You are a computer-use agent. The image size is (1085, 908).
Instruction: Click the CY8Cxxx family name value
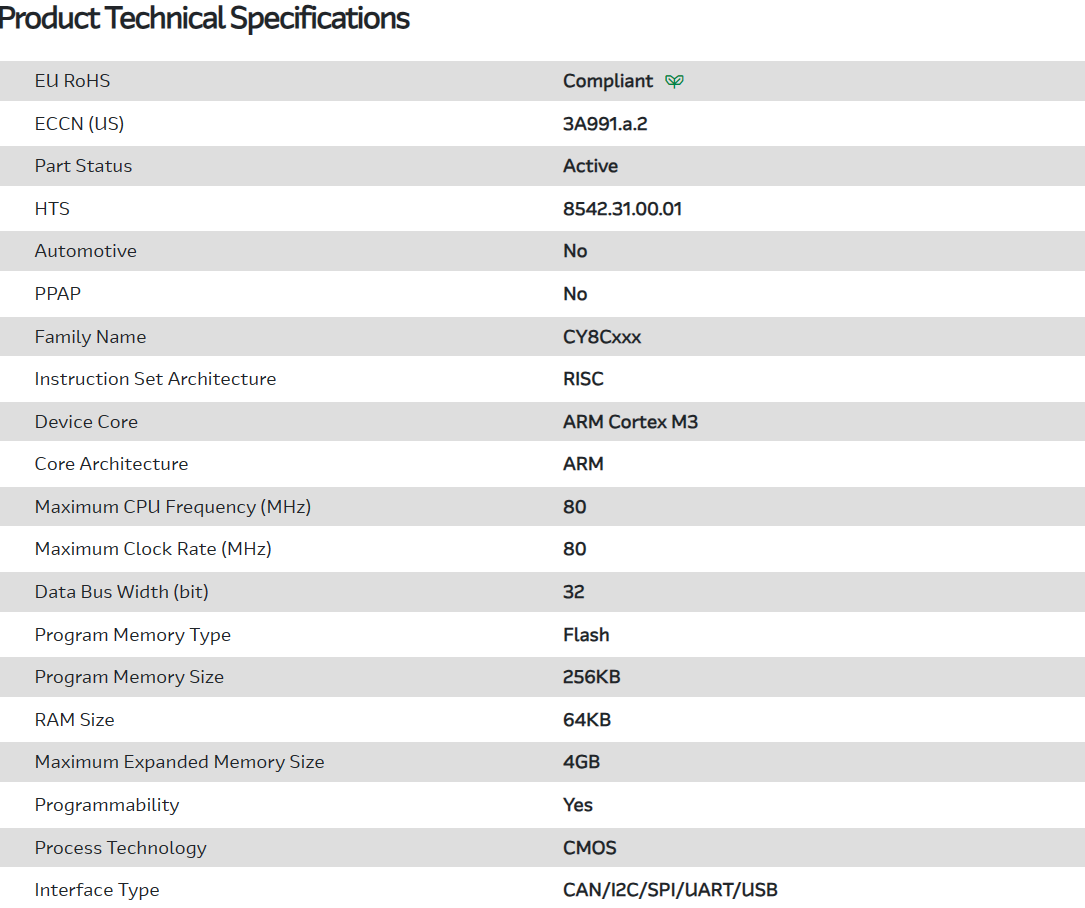[x=602, y=337]
